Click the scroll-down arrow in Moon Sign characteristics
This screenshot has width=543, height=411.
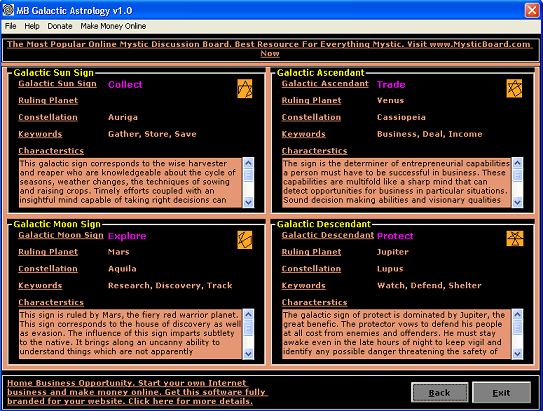coord(248,354)
